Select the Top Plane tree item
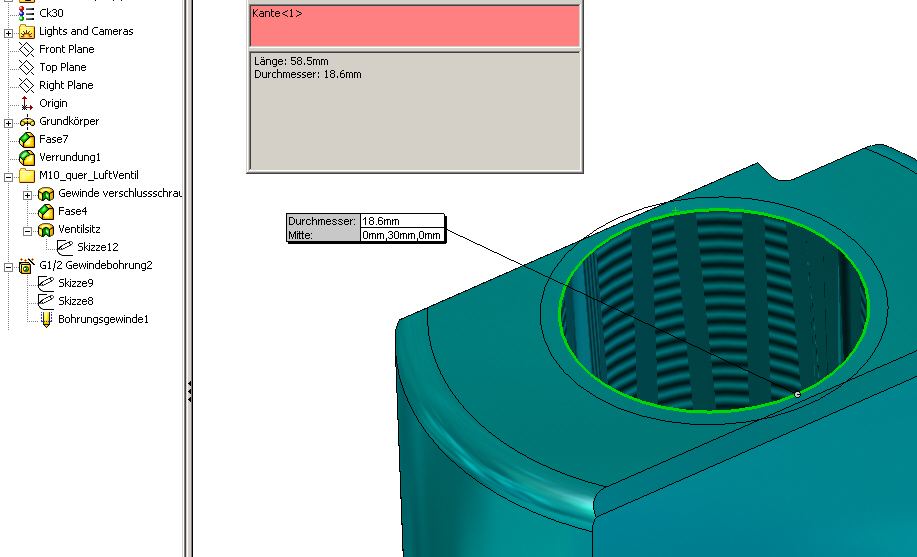 63,67
